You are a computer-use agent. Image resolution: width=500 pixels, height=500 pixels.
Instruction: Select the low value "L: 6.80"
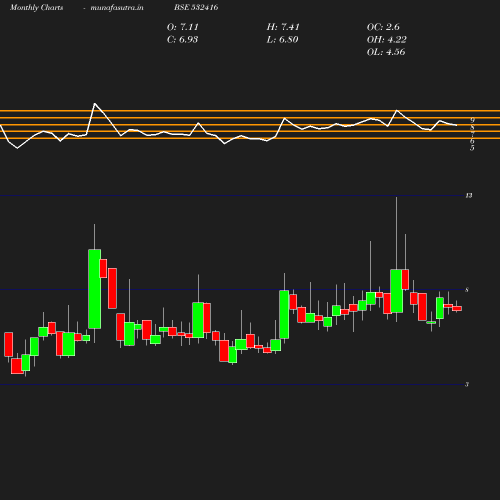click(x=282, y=40)
